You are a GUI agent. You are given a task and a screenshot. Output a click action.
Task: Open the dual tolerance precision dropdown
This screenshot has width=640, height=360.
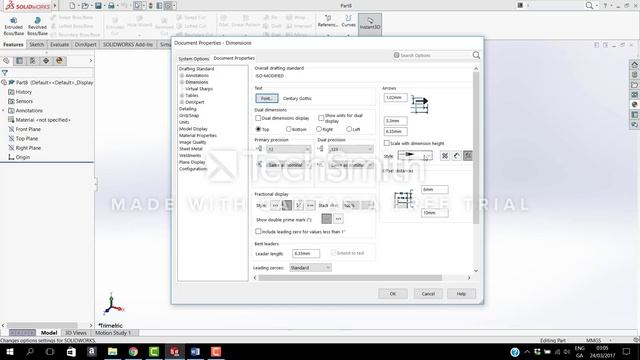coord(351,165)
